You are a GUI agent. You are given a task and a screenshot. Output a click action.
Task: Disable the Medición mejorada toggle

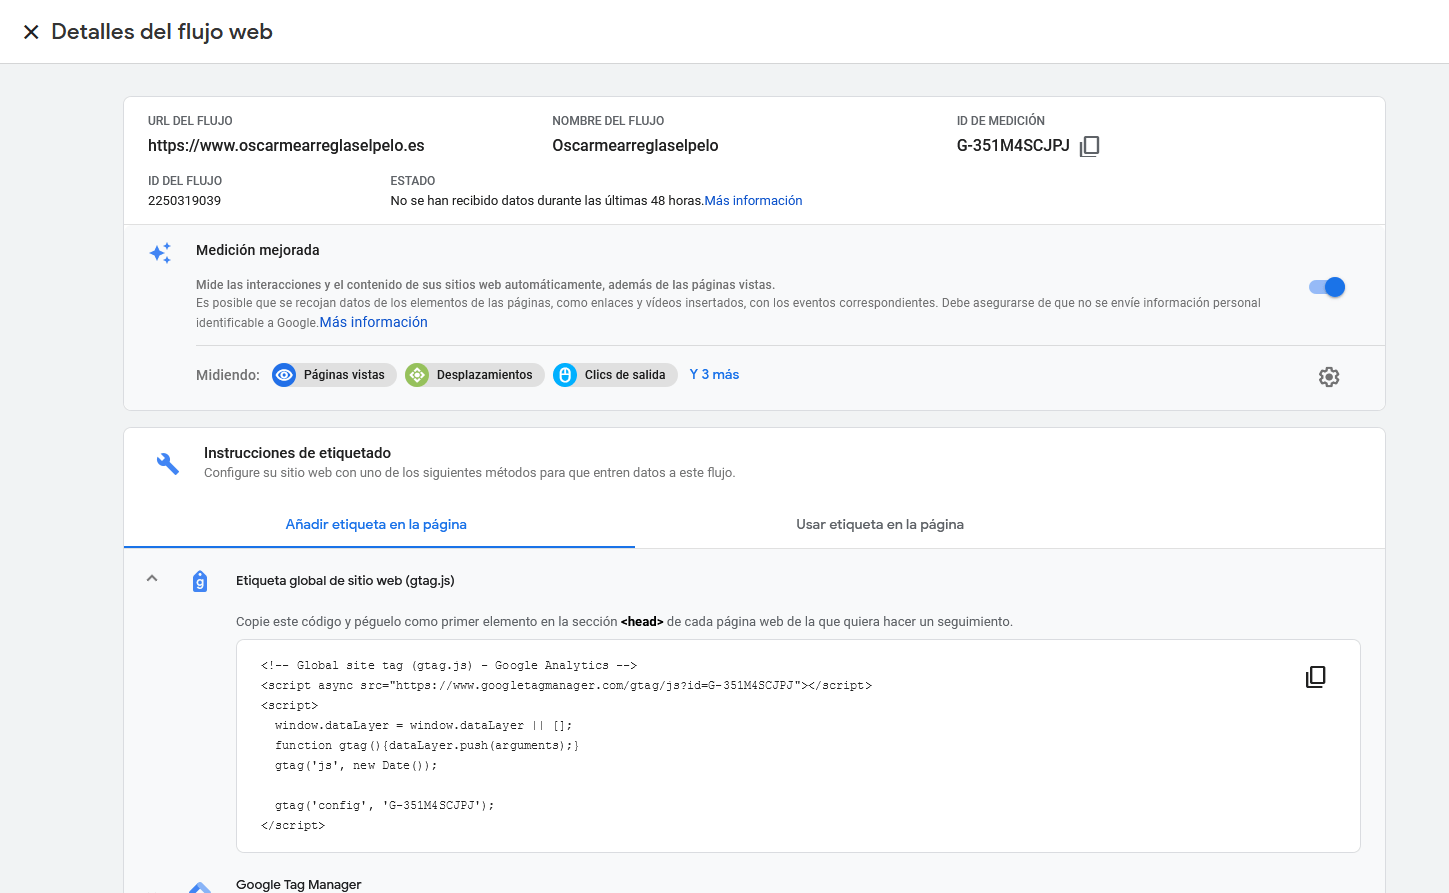(x=1327, y=287)
